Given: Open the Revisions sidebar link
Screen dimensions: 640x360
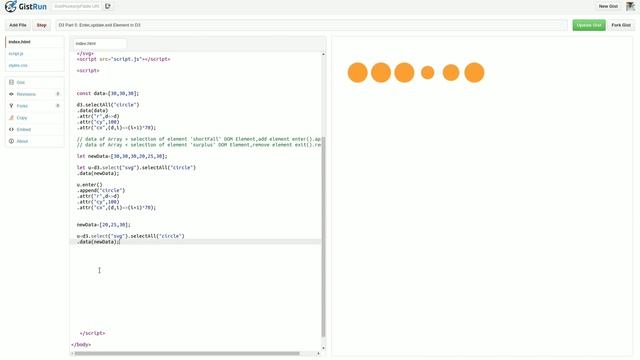Looking at the screenshot, I should (x=26, y=94).
